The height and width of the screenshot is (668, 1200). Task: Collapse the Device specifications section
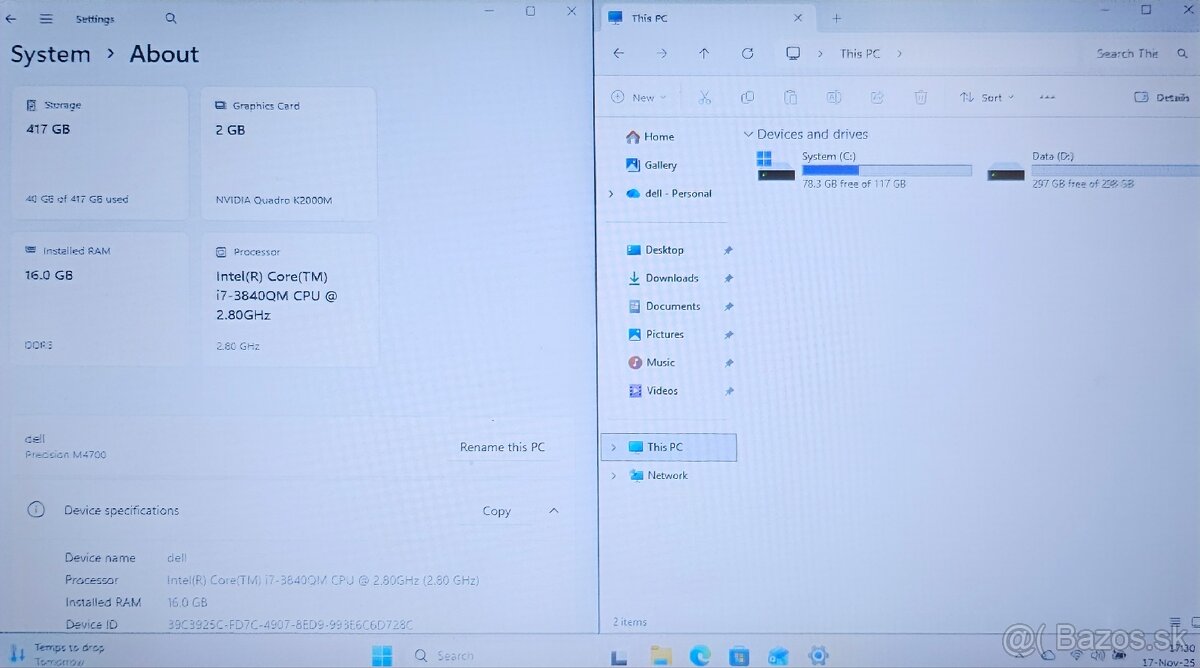tap(554, 511)
